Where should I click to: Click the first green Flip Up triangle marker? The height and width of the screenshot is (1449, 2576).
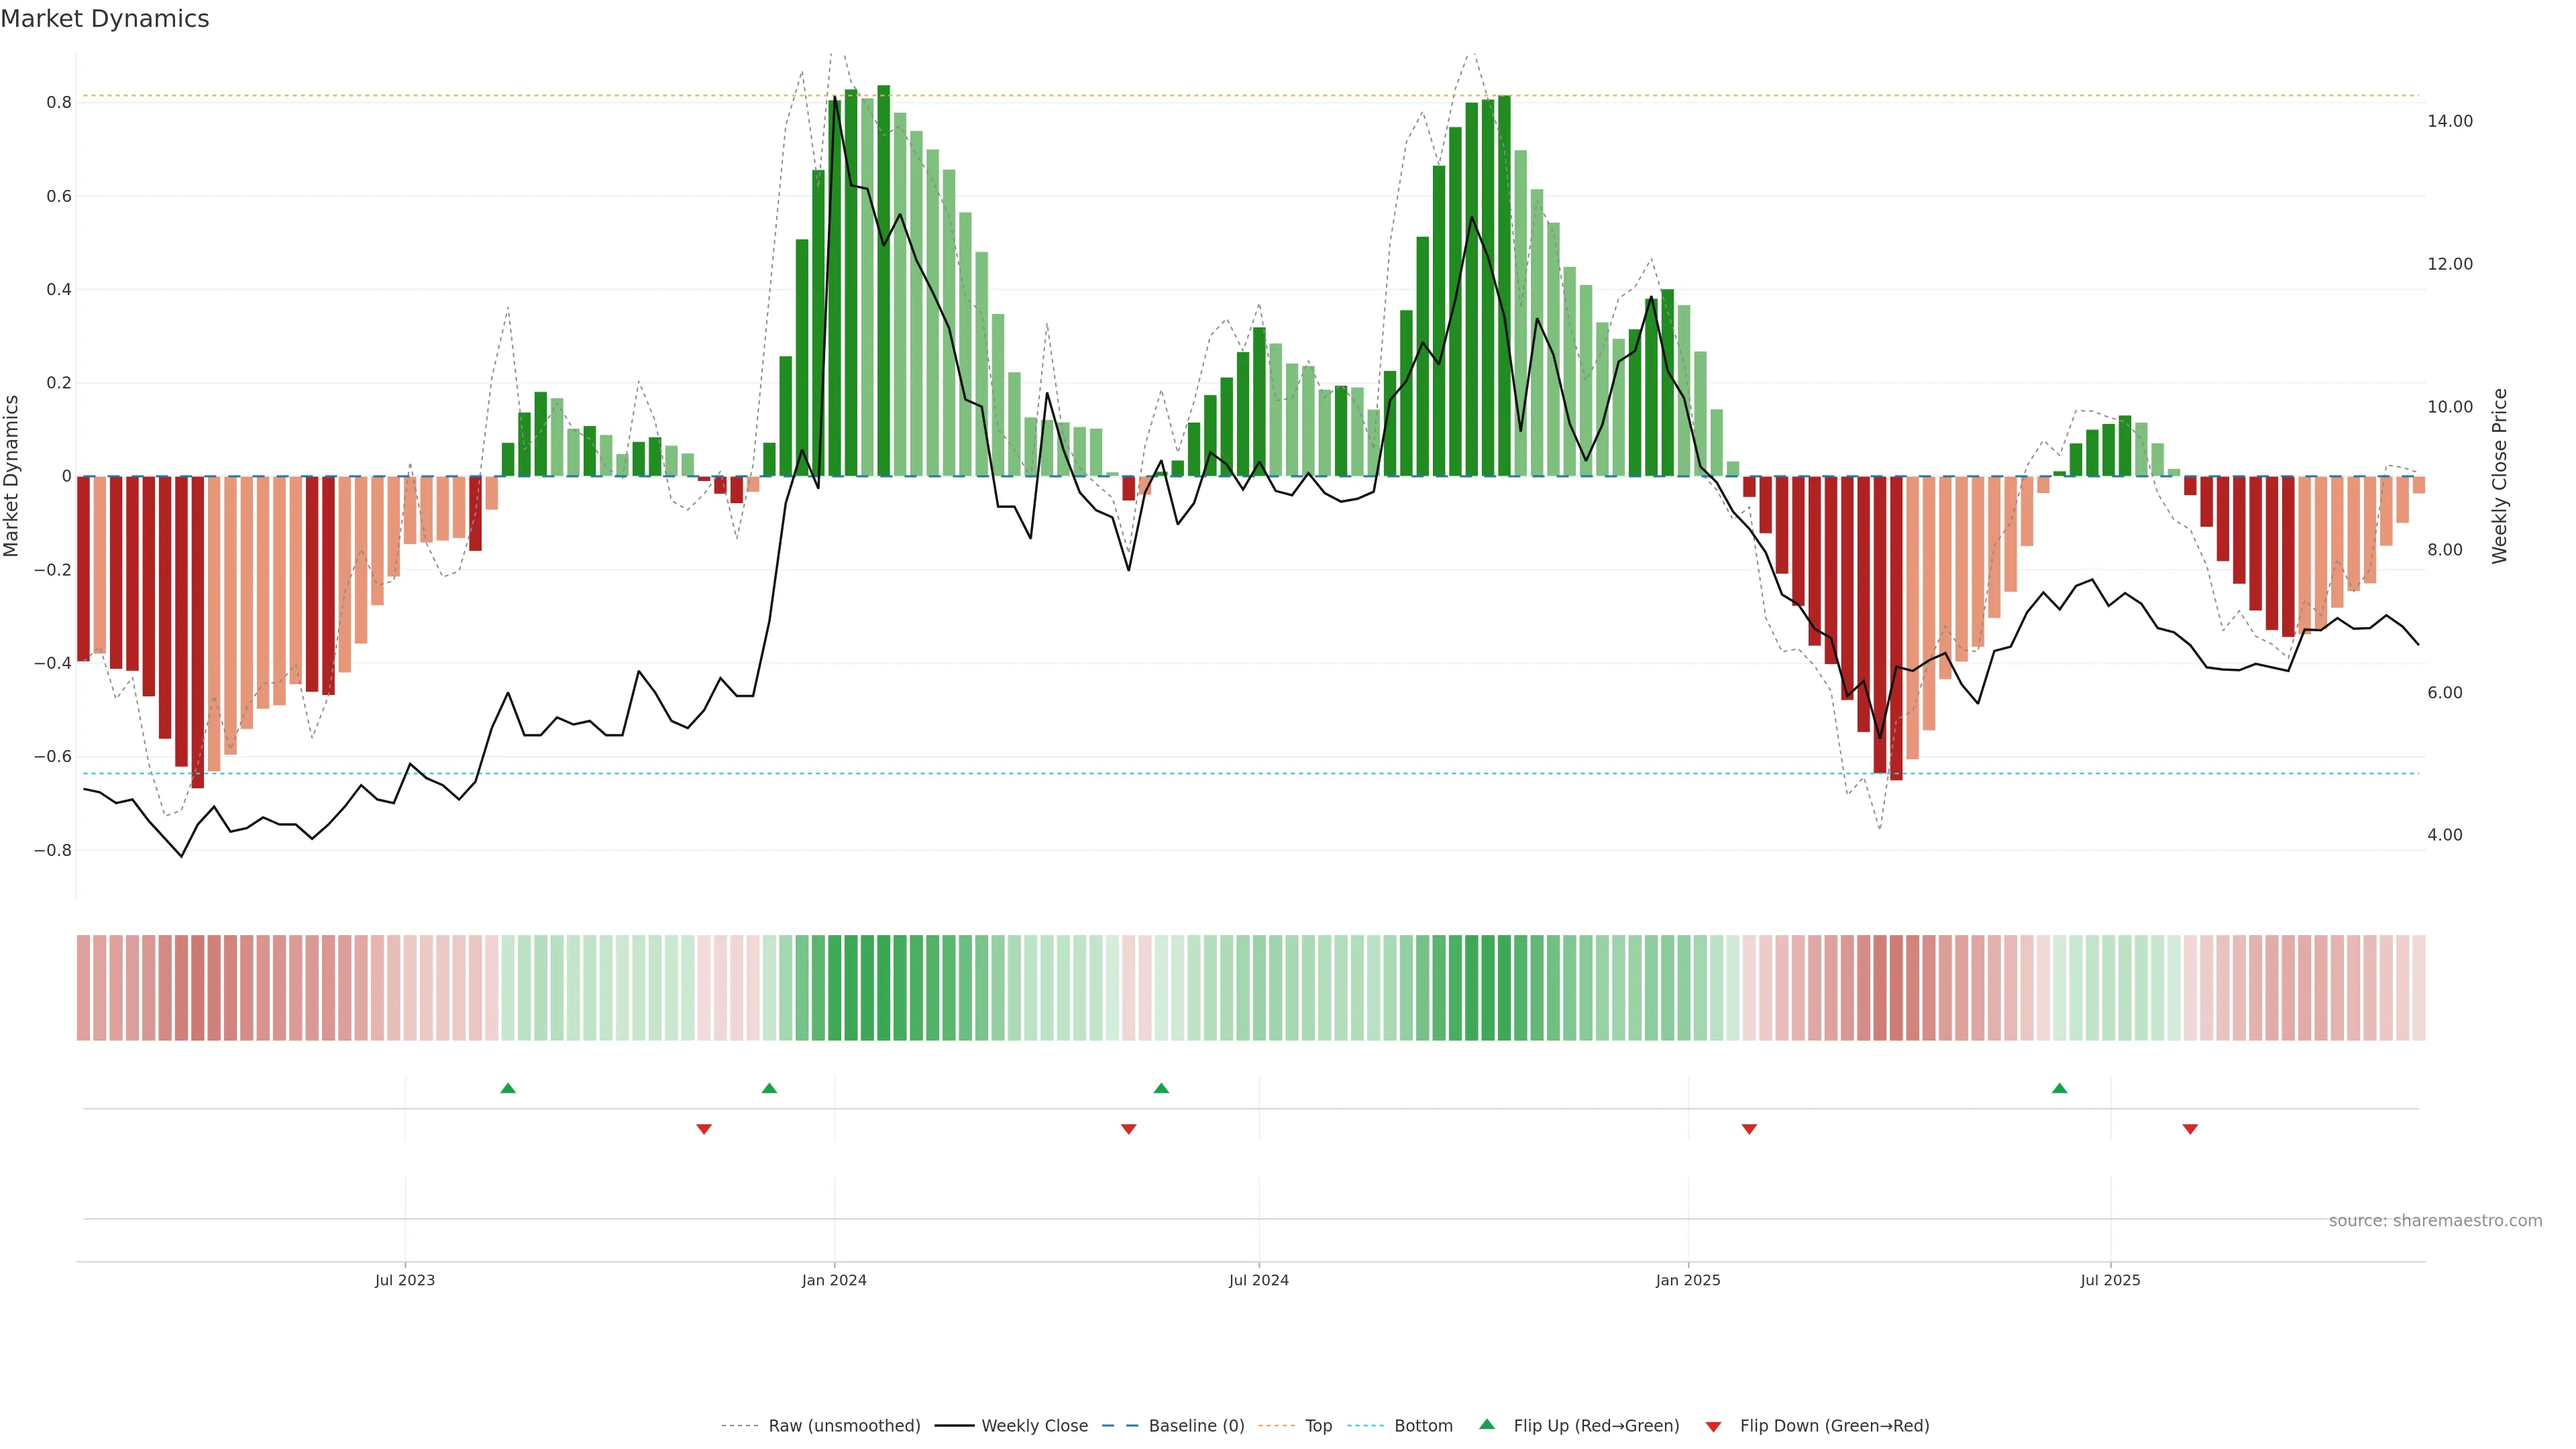[x=508, y=1088]
